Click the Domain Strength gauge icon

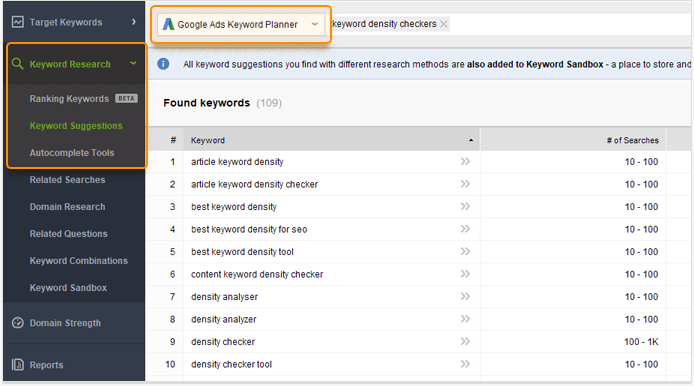18,323
